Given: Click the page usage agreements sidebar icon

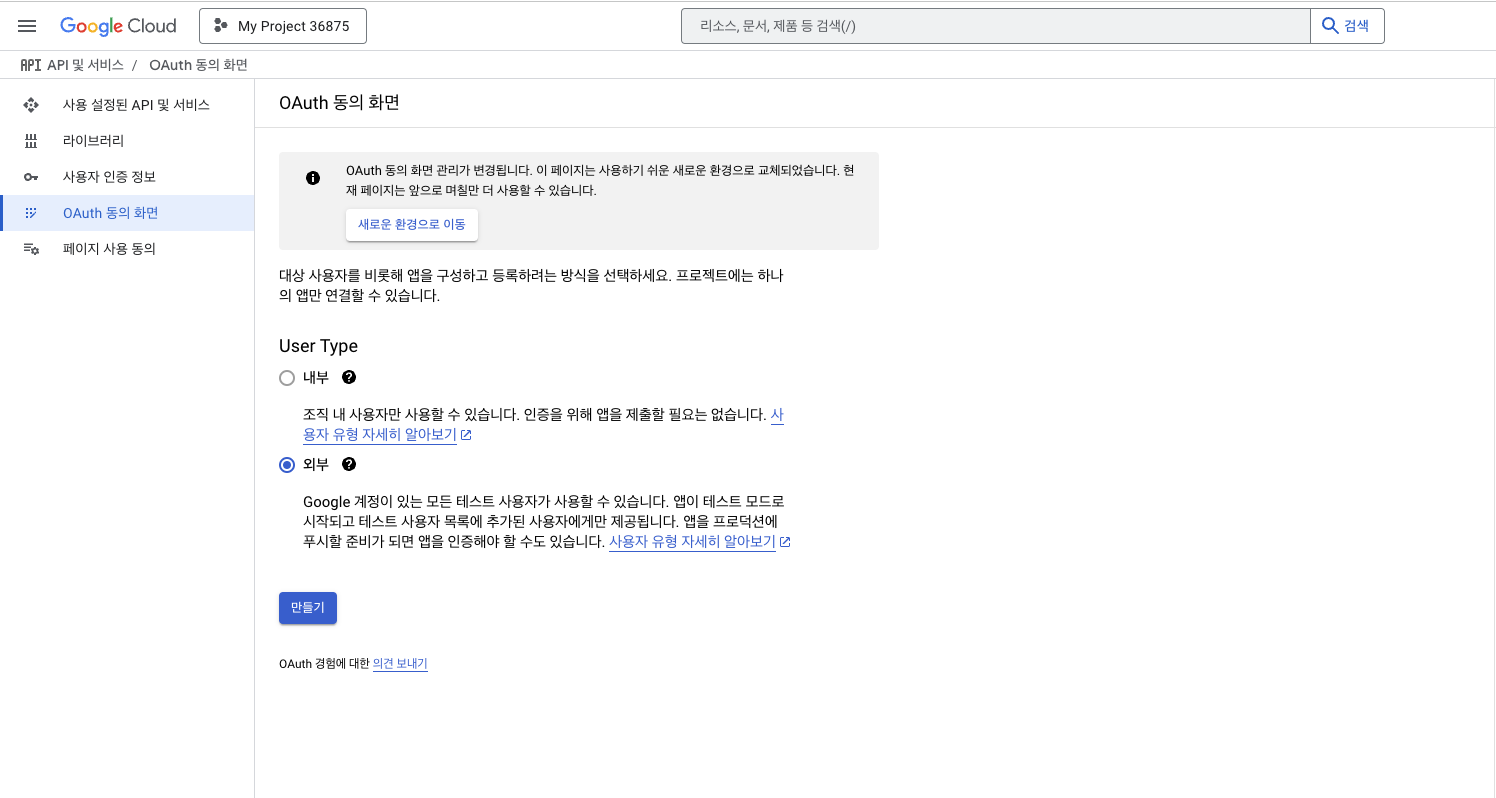Looking at the screenshot, I should coord(31,249).
